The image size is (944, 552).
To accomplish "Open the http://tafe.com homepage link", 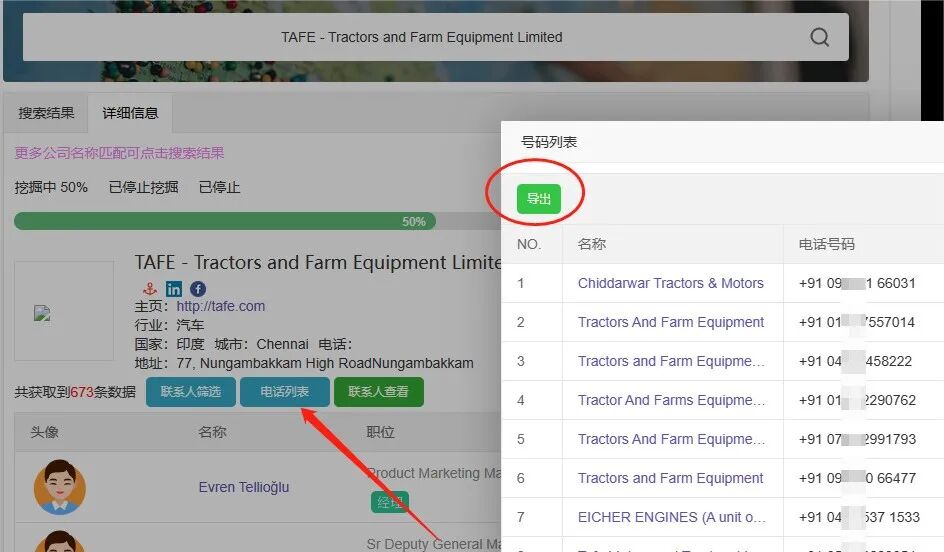I will click(220, 306).
